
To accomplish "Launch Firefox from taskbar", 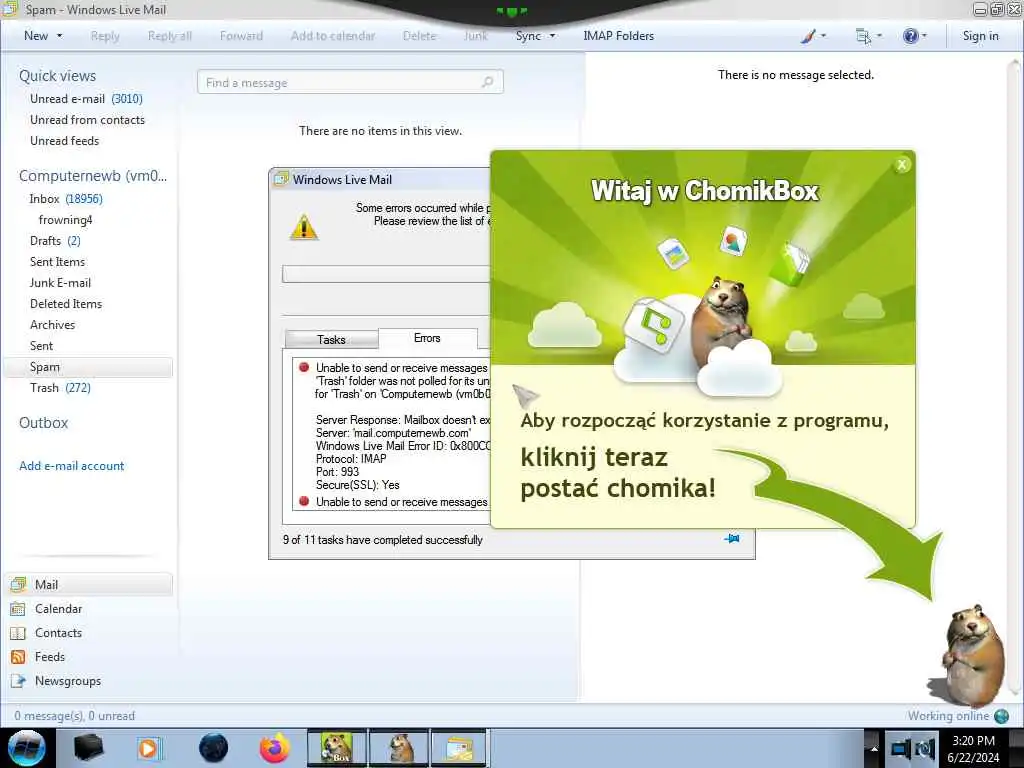I will point(275,748).
